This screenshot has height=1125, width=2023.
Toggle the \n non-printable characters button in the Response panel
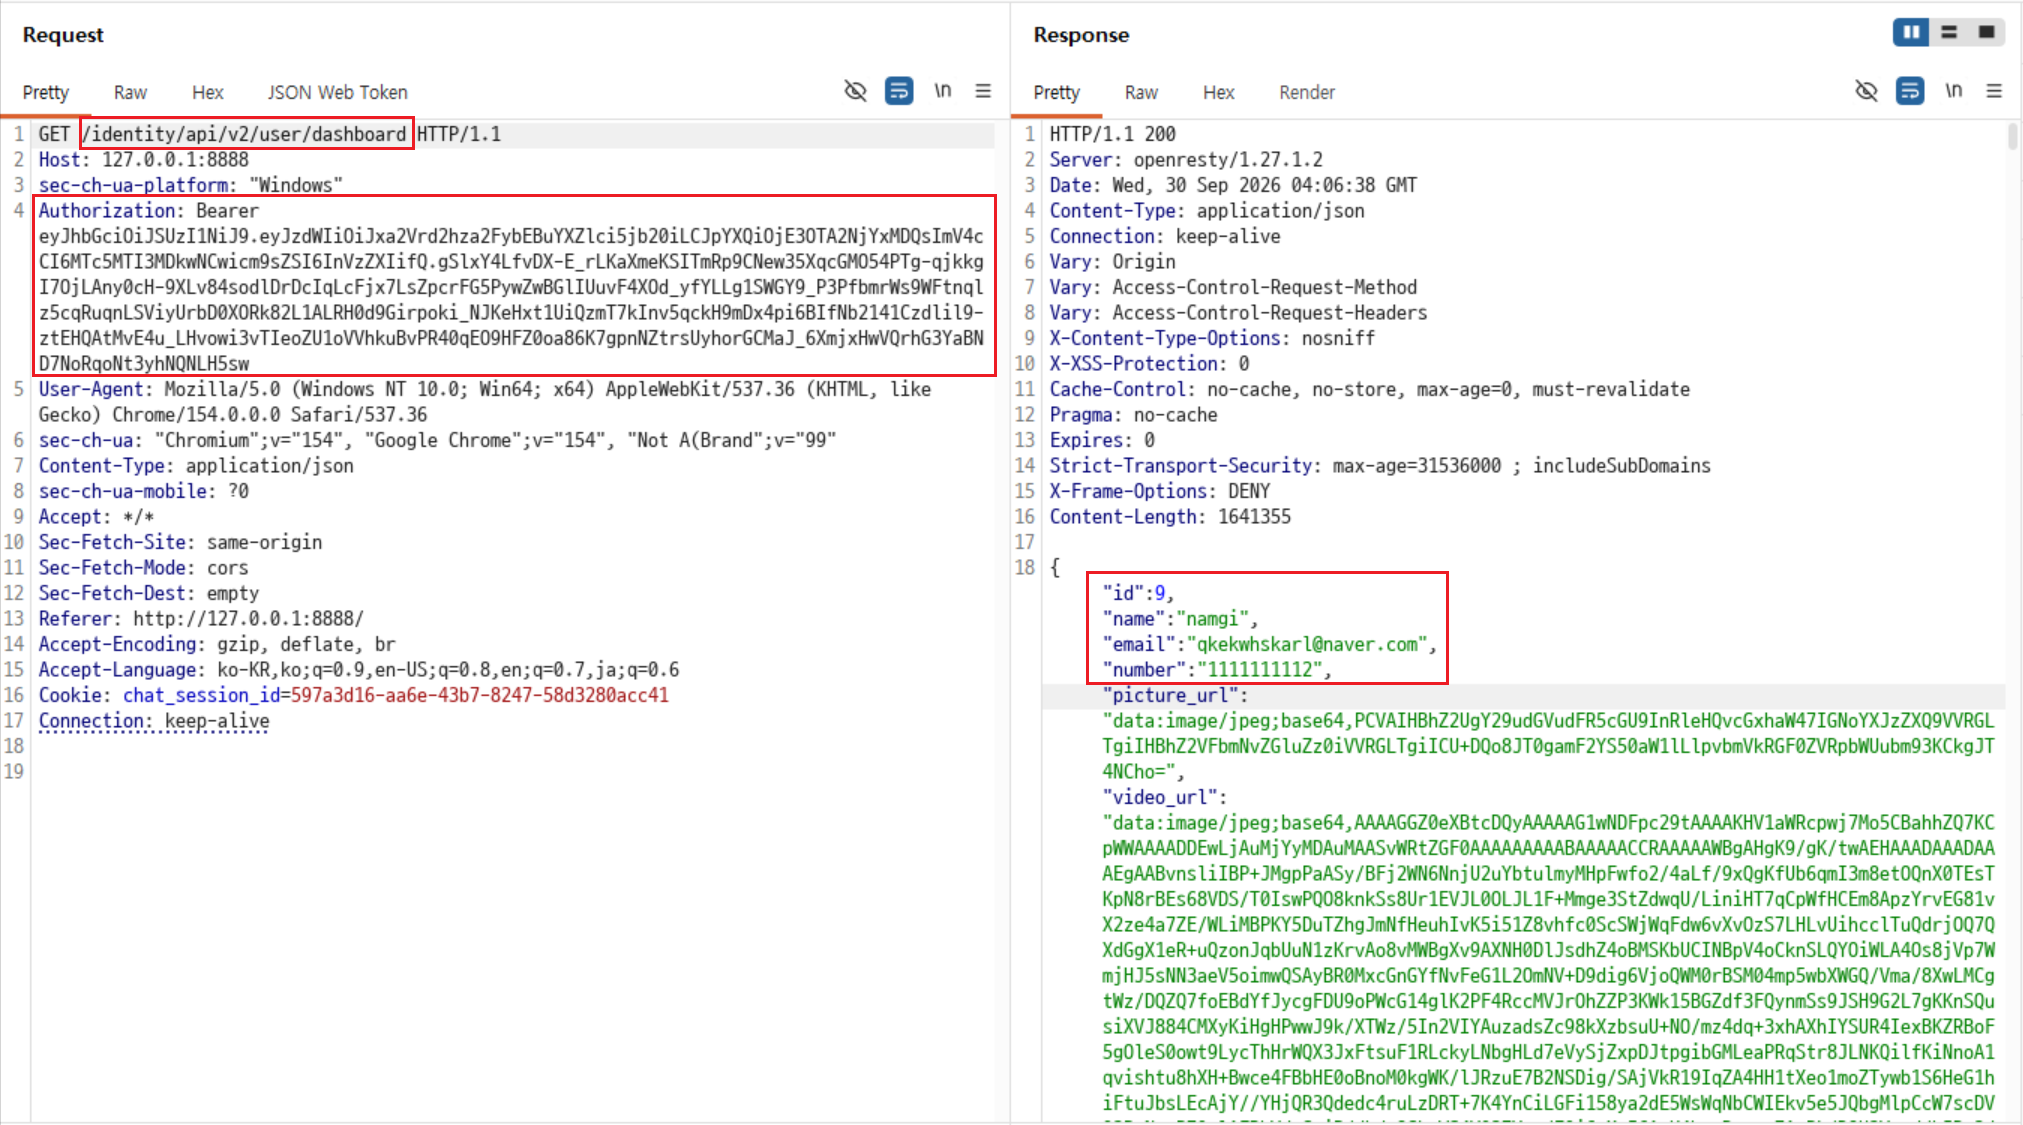pos(1954,91)
